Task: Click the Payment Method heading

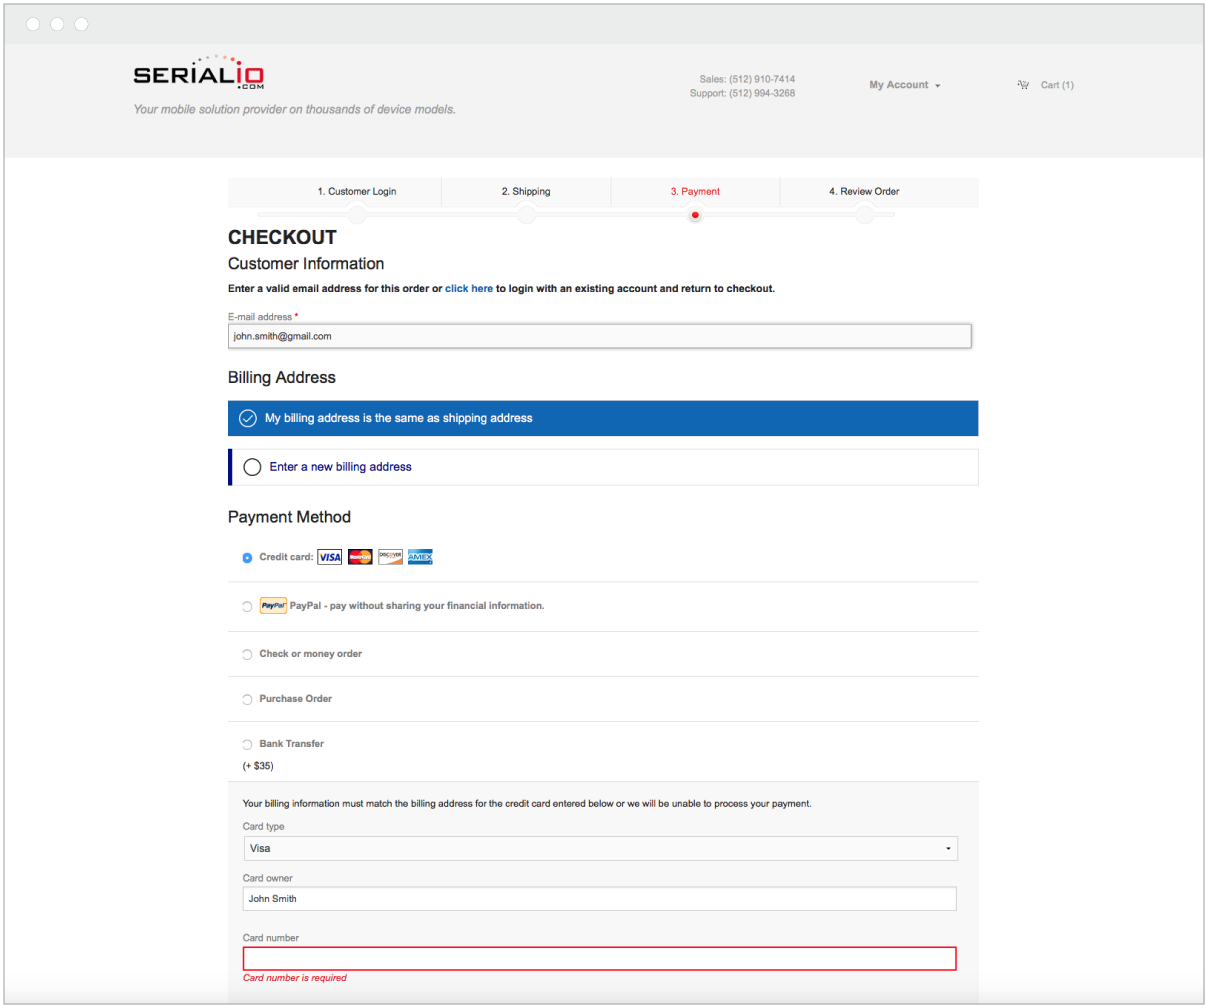Action: [289, 517]
